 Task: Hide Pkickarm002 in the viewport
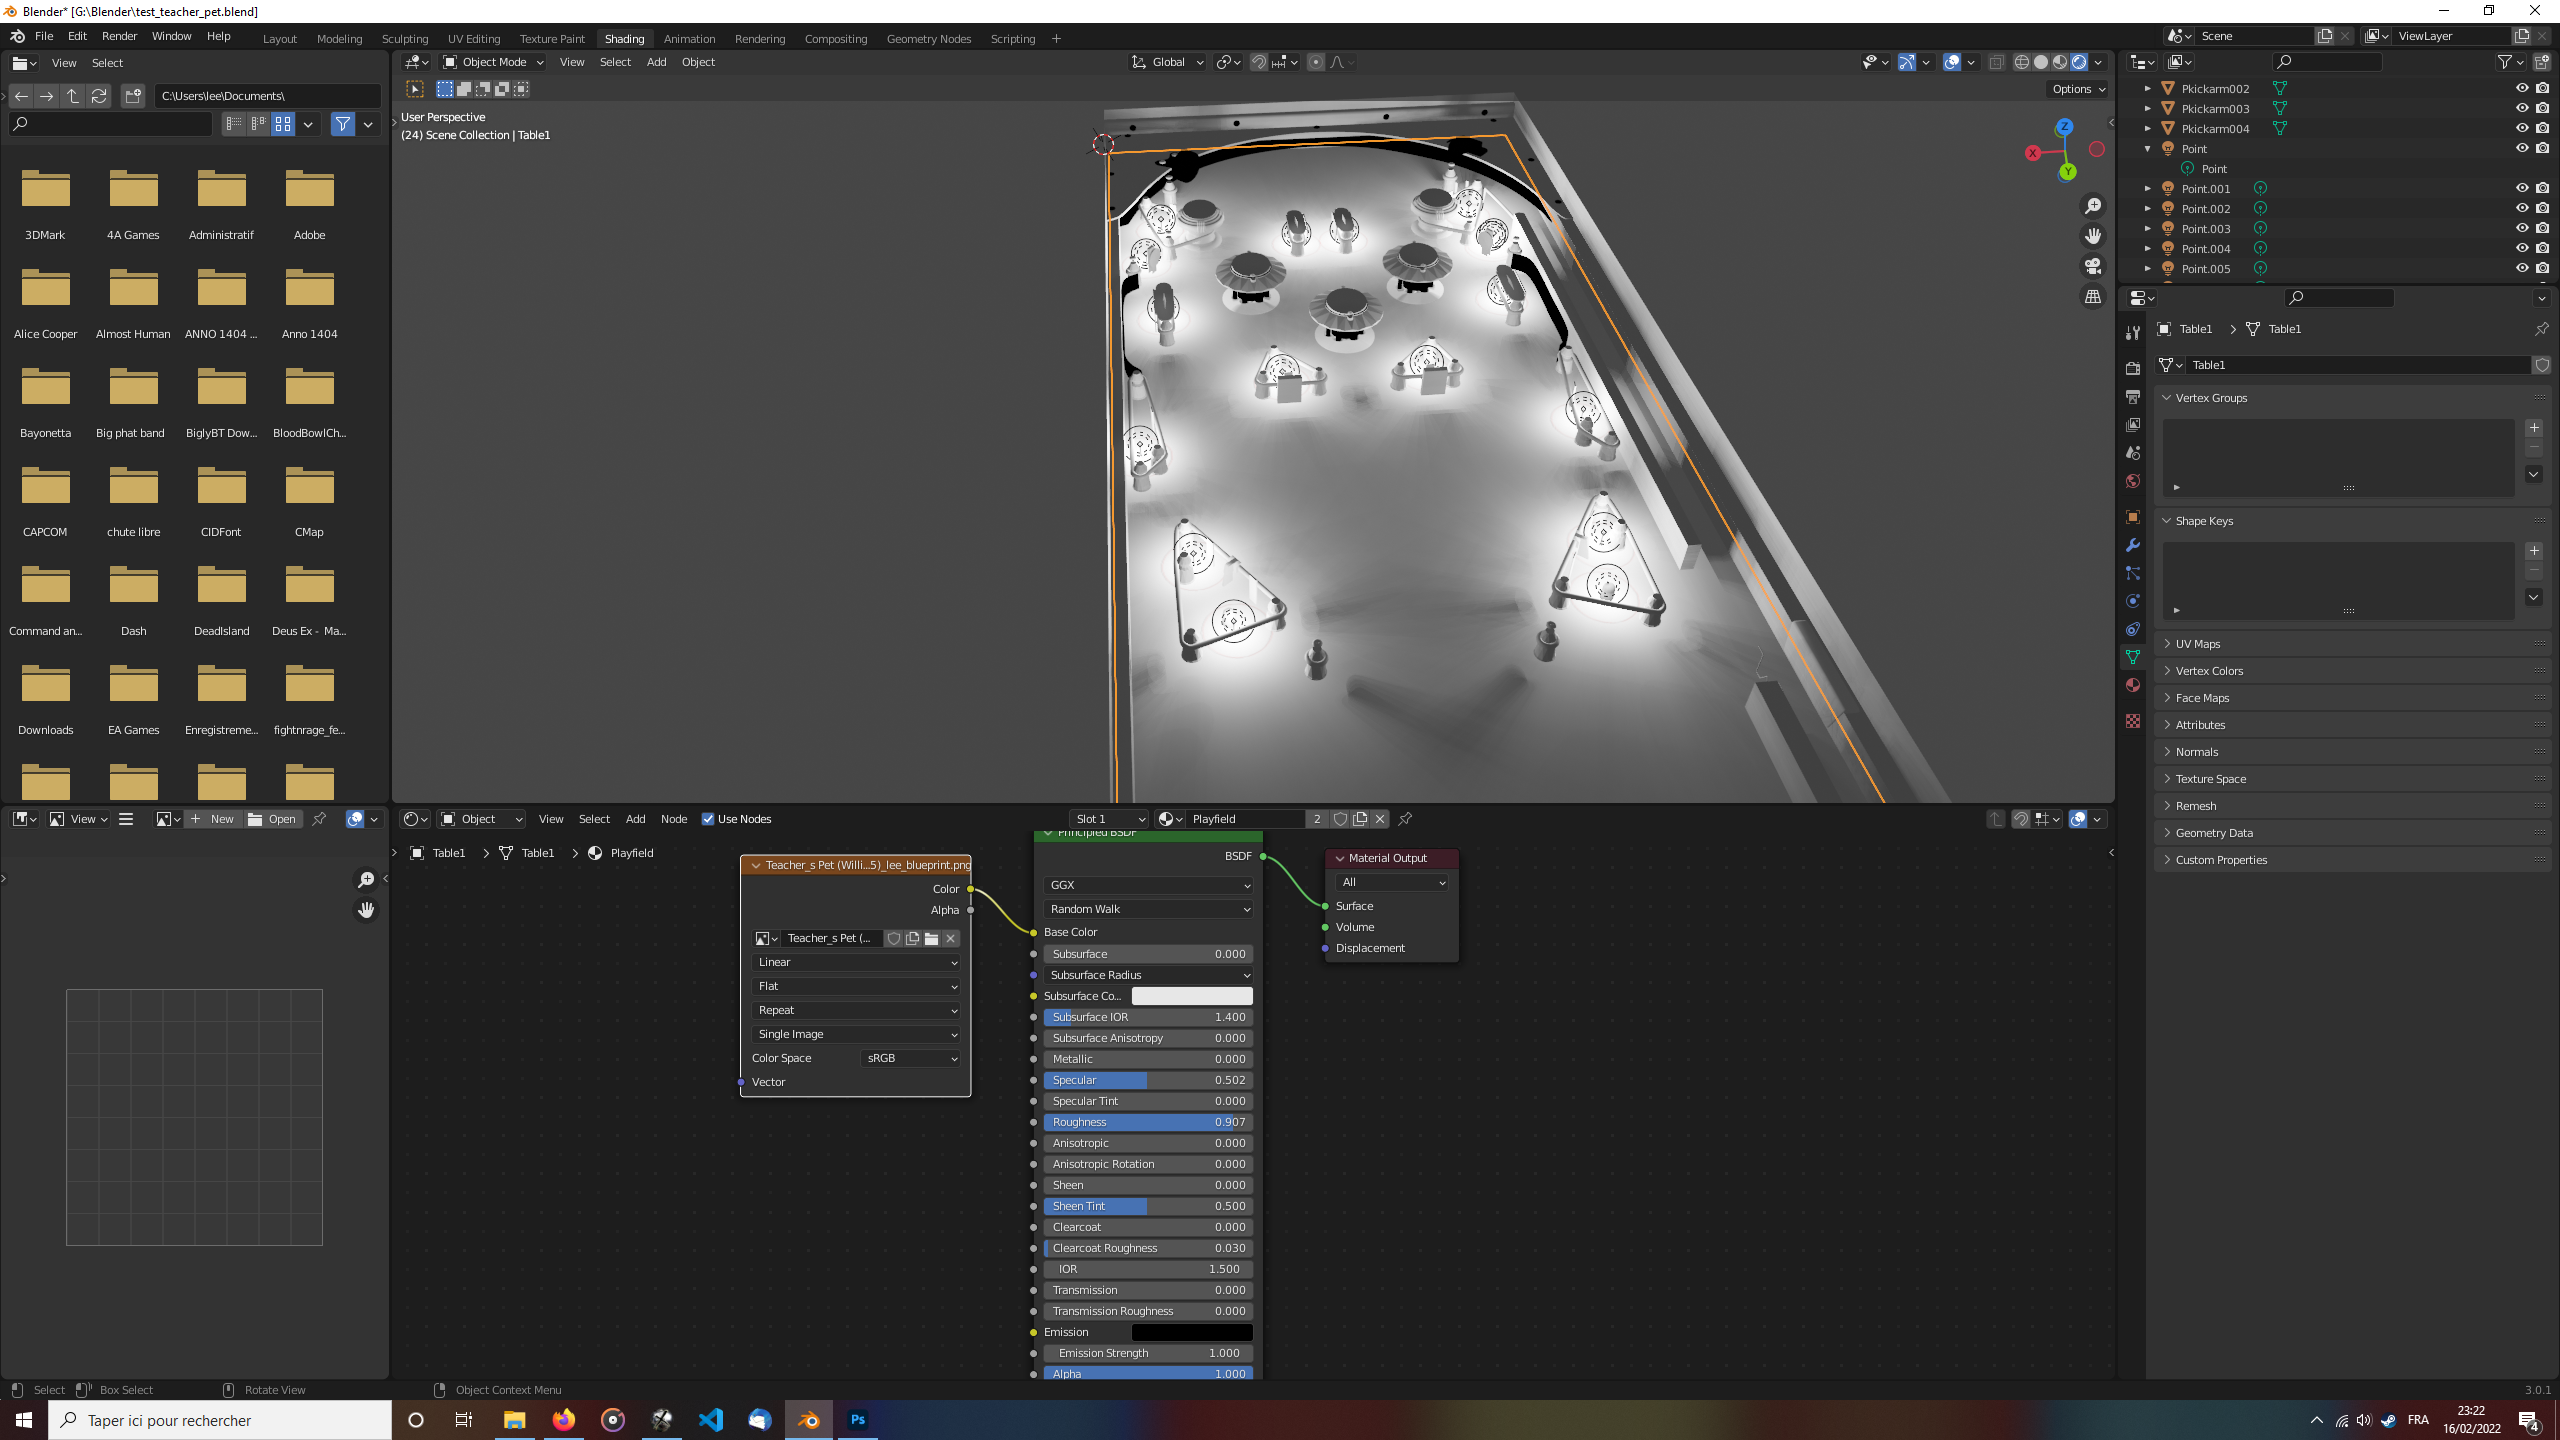pyautogui.click(x=2522, y=88)
